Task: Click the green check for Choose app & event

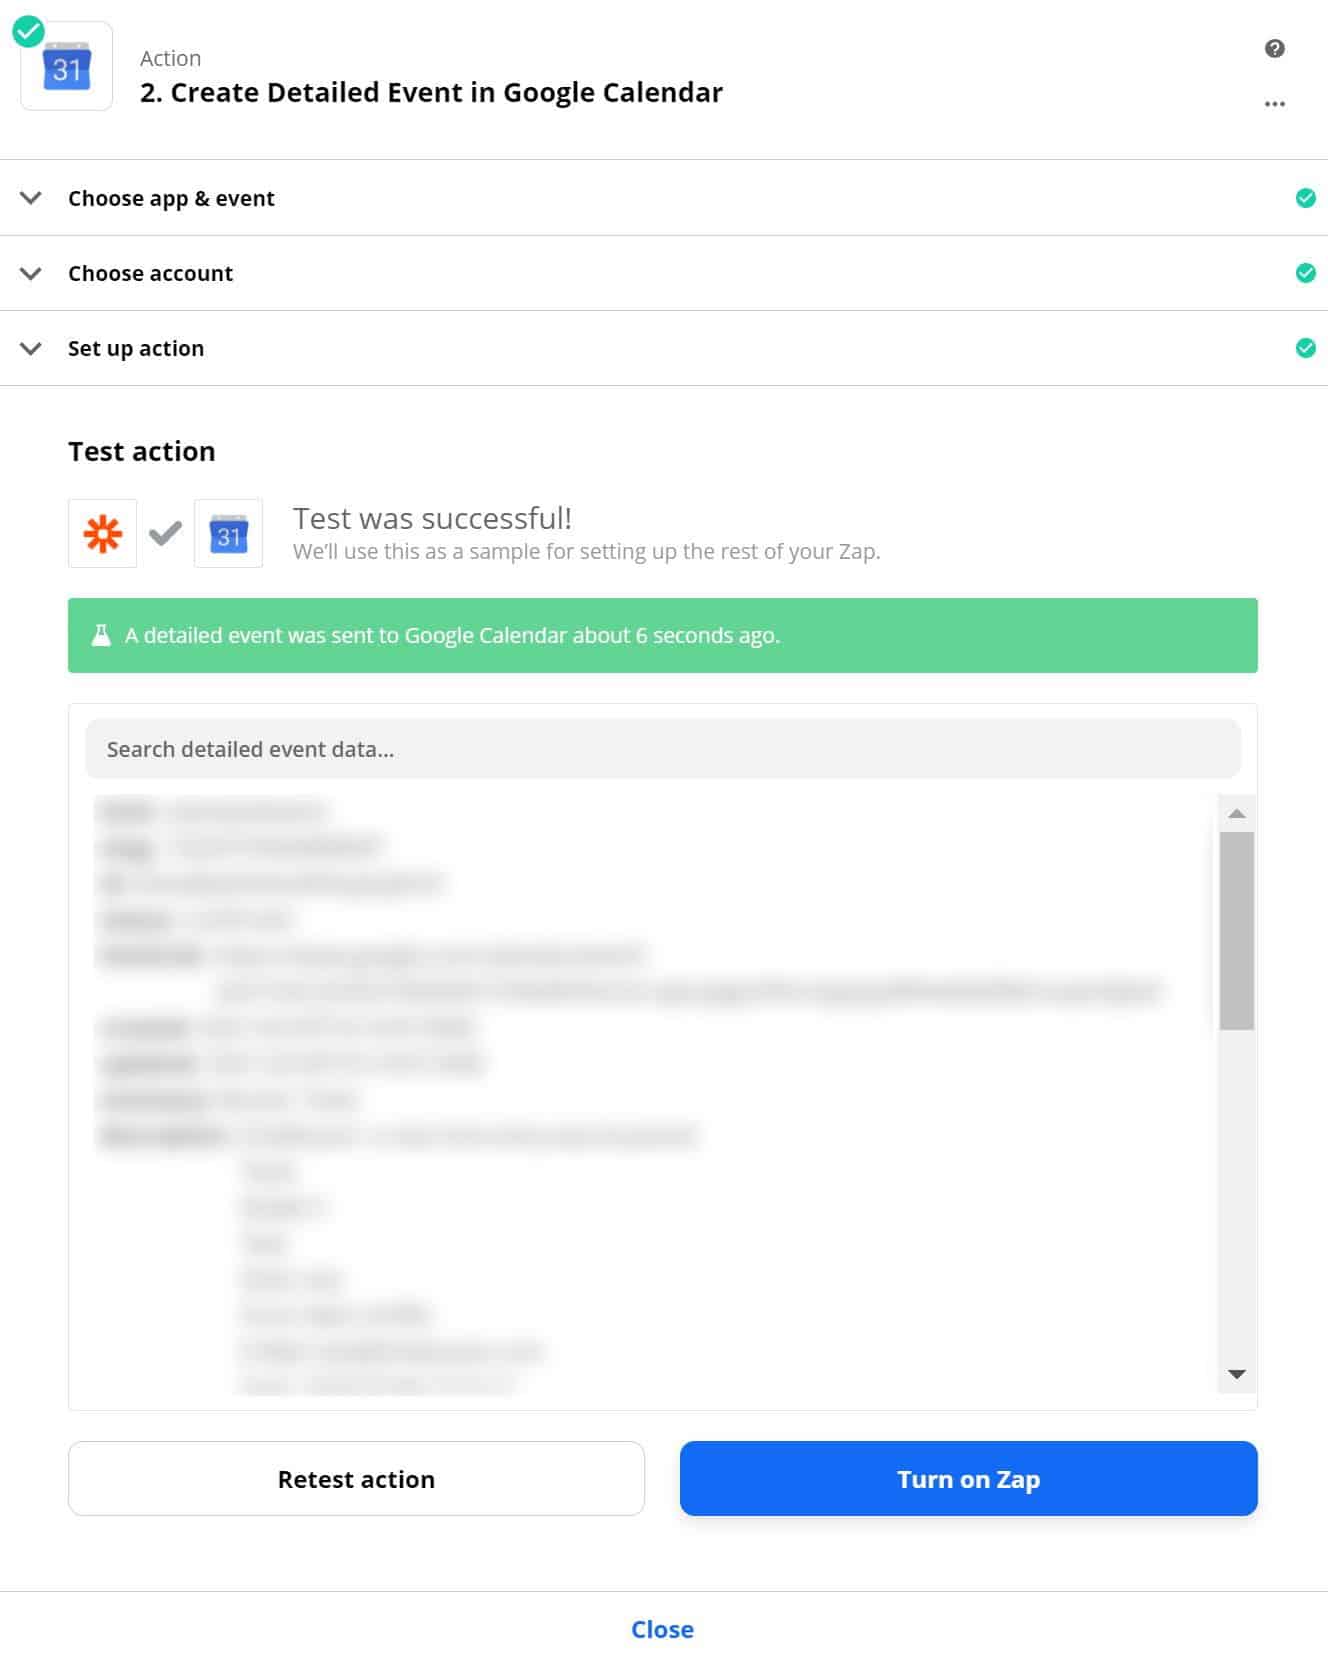Action: coord(1305,198)
